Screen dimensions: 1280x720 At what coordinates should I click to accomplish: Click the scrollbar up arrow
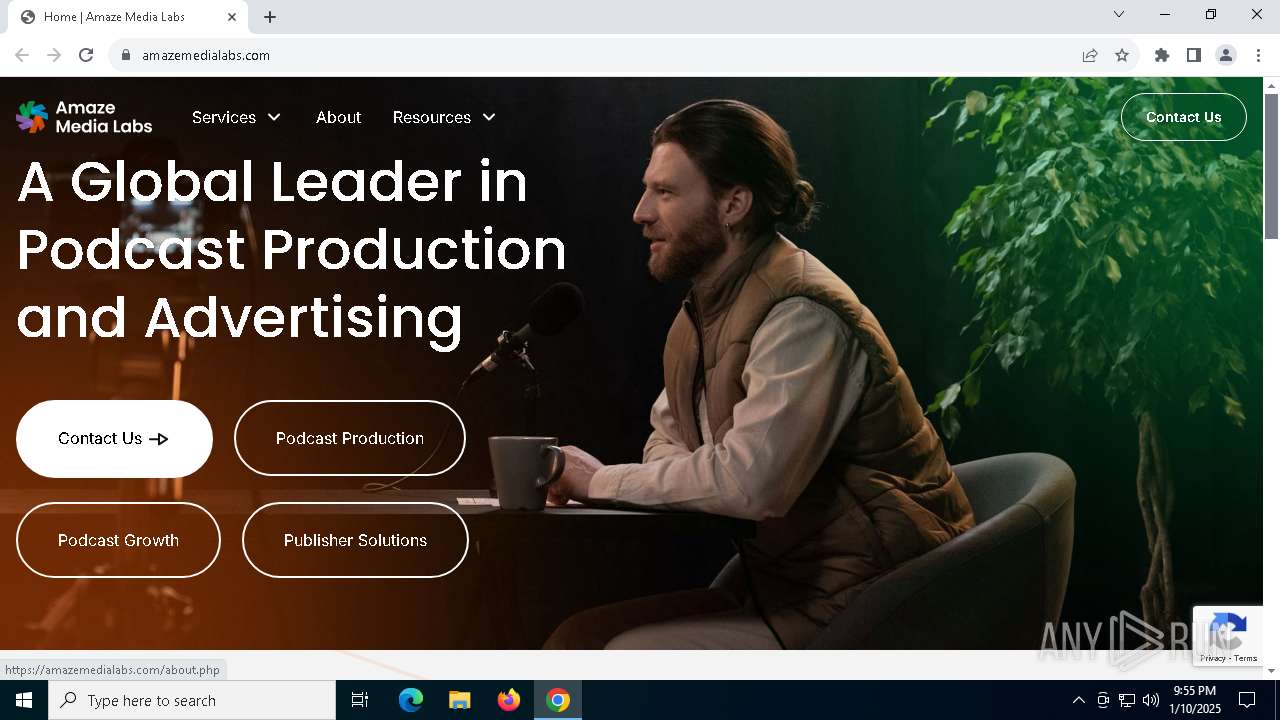[x=1271, y=85]
